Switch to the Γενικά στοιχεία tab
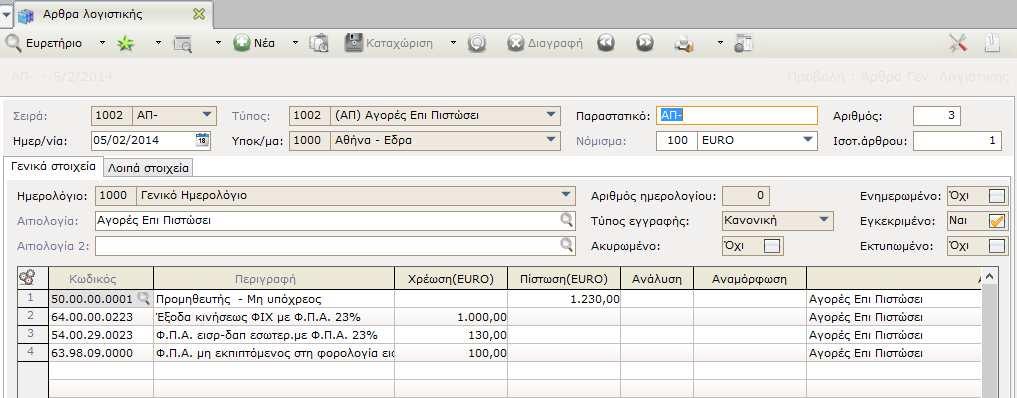The width and height of the screenshot is (1017, 398). click(x=53, y=167)
